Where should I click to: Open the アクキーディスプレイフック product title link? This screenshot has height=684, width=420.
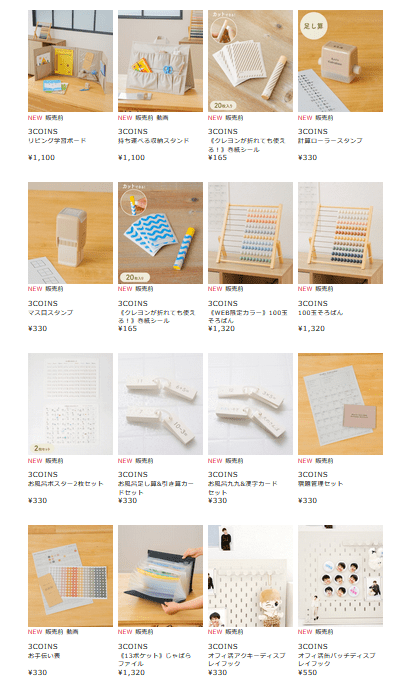point(246,659)
